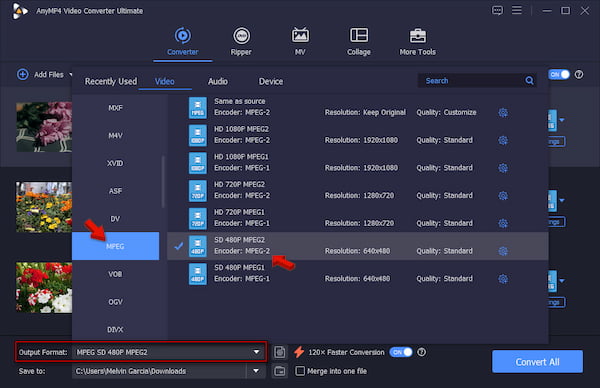Select MPEG format in the list
The width and height of the screenshot is (600, 388).
[115, 246]
